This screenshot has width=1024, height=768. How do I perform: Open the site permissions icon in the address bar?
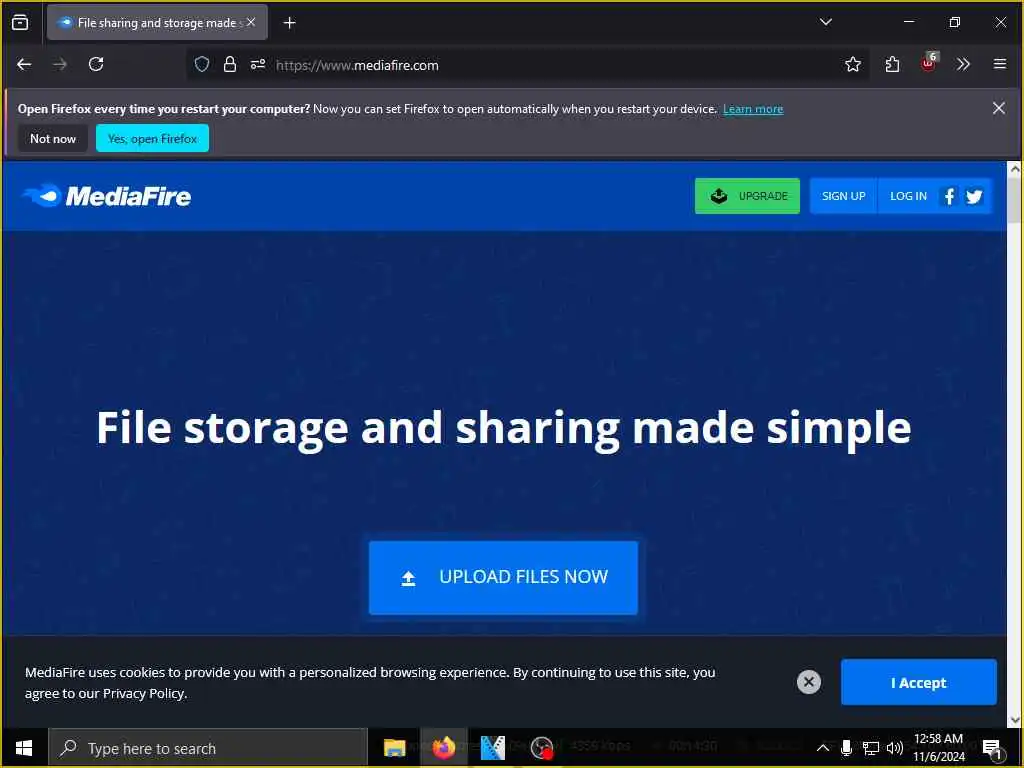(x=258, y=64)
